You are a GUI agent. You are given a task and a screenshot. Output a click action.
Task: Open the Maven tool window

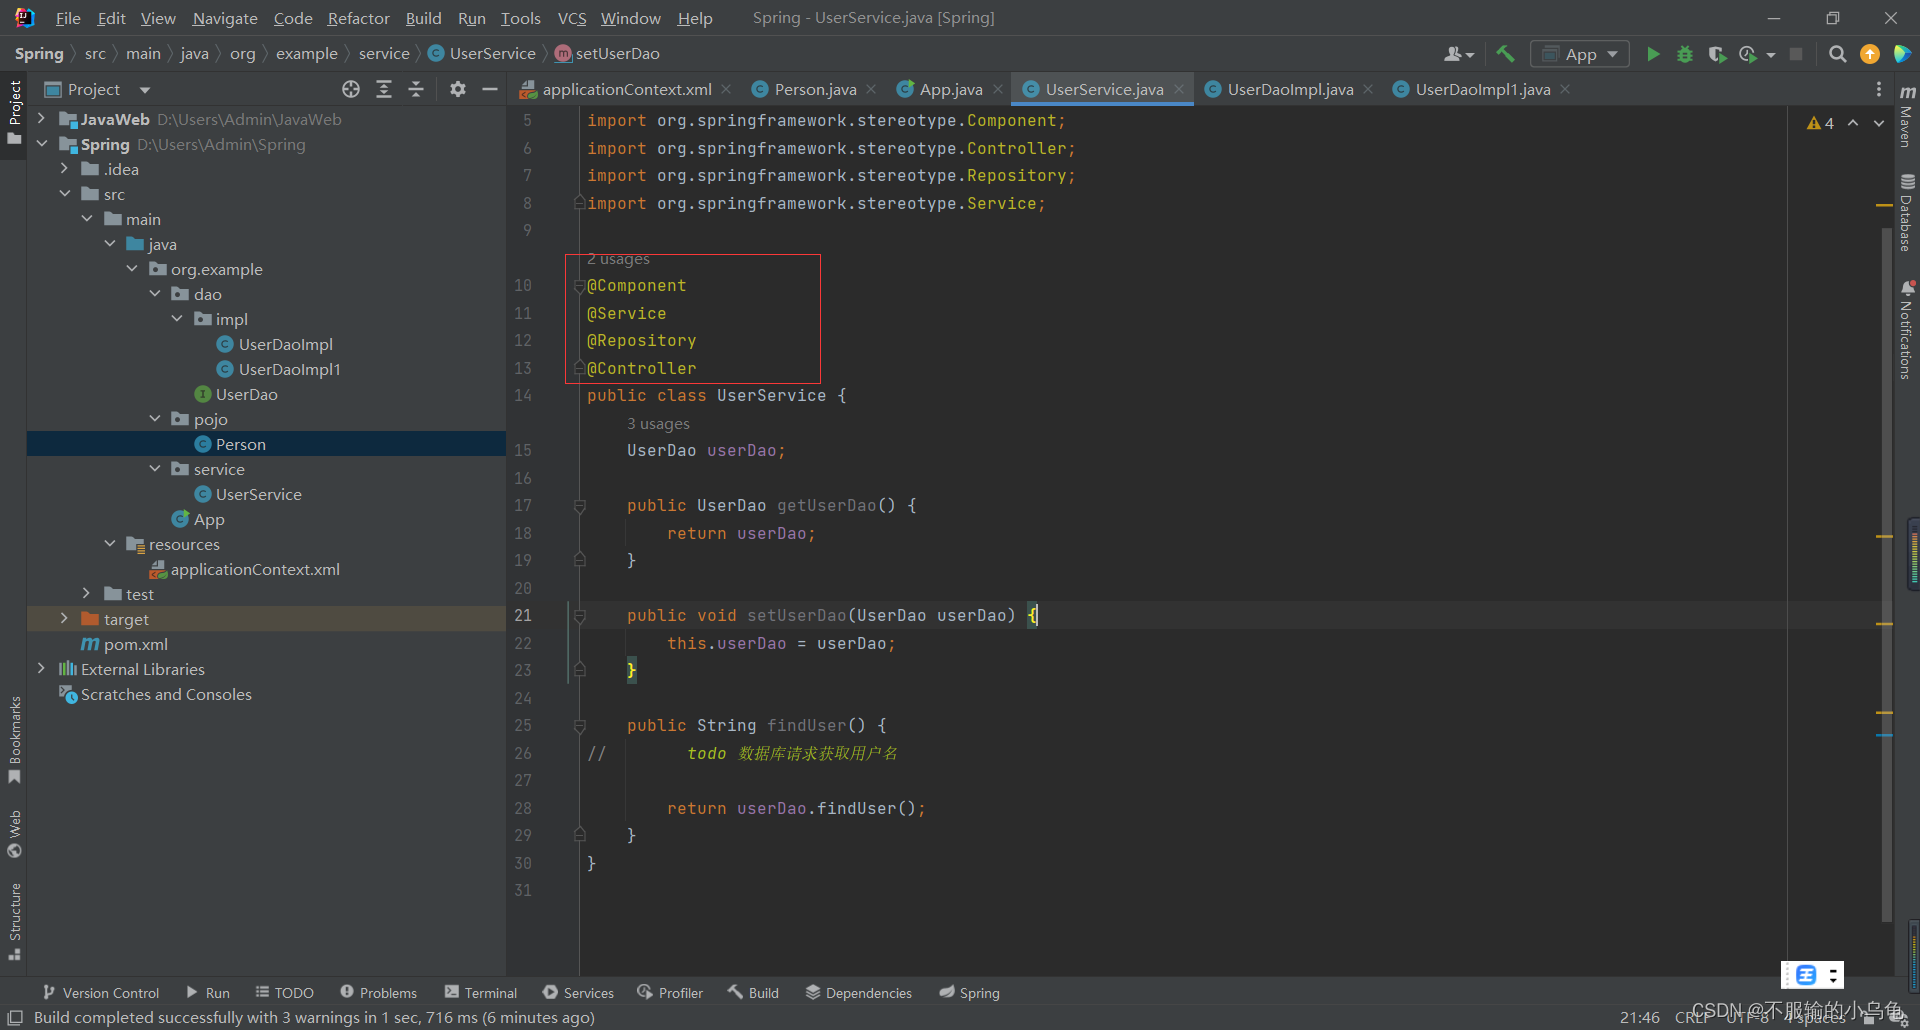[1907, 118]
